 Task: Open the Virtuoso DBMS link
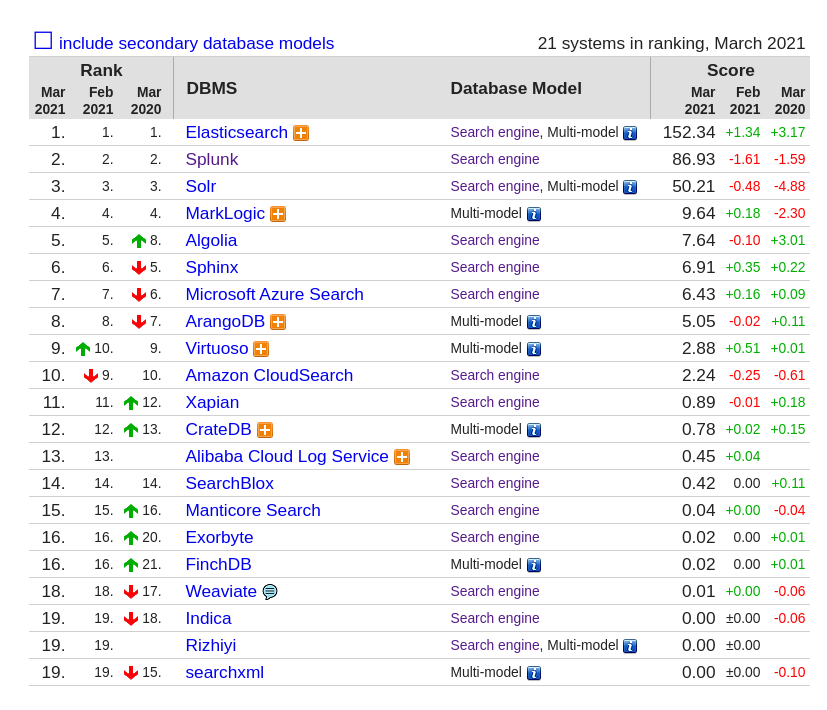coord(217,348)
